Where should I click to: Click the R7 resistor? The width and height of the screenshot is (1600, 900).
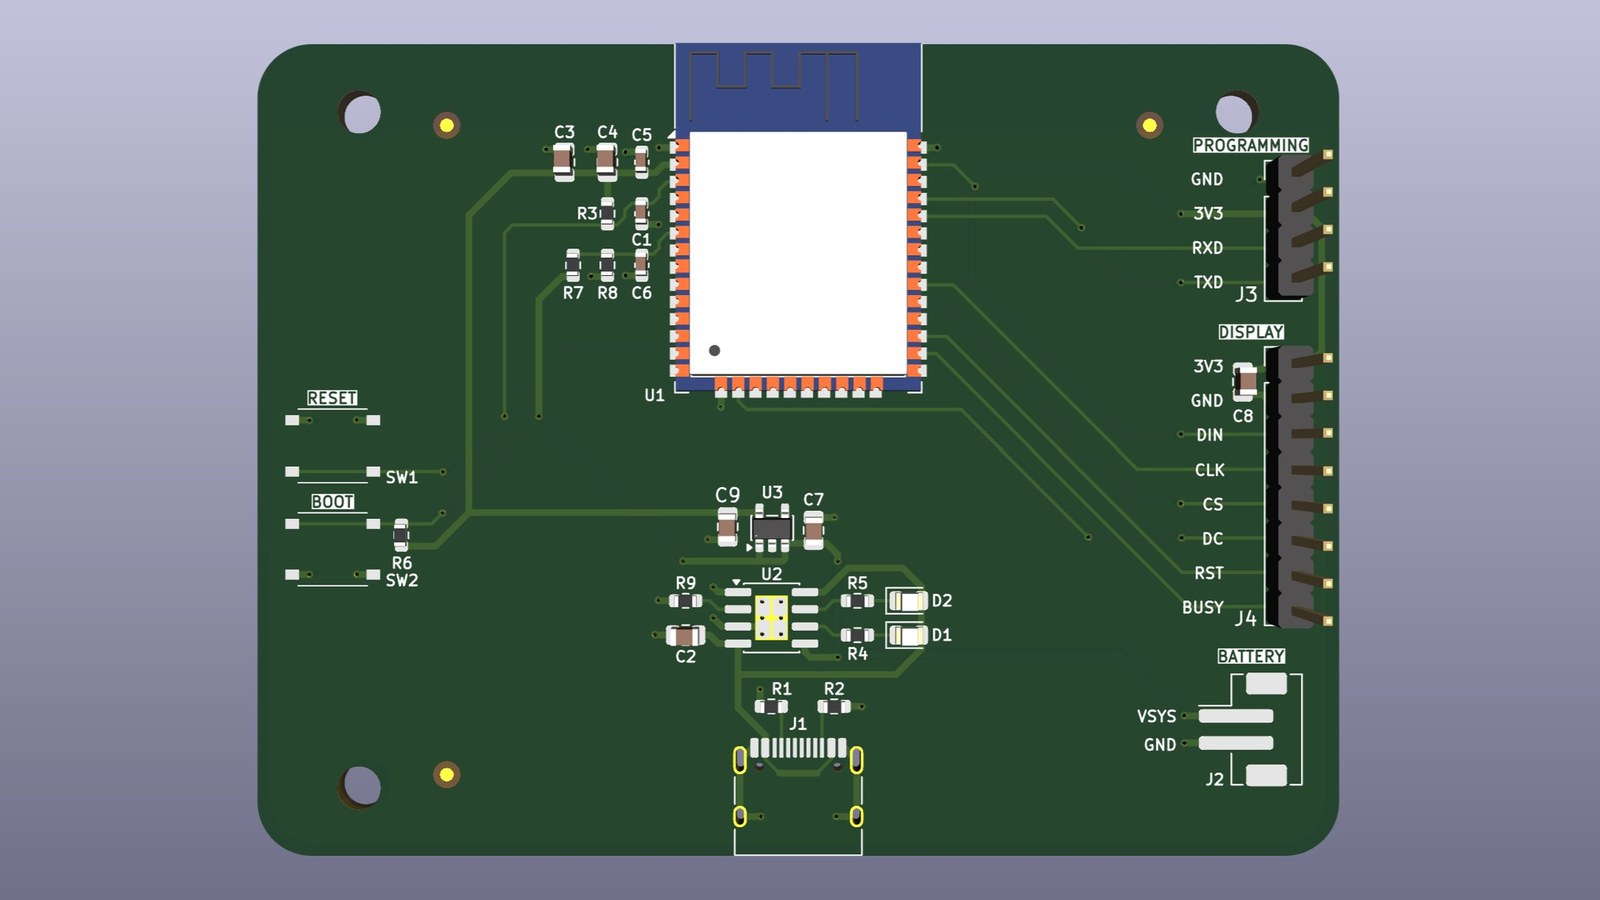(x=573, y=266)
